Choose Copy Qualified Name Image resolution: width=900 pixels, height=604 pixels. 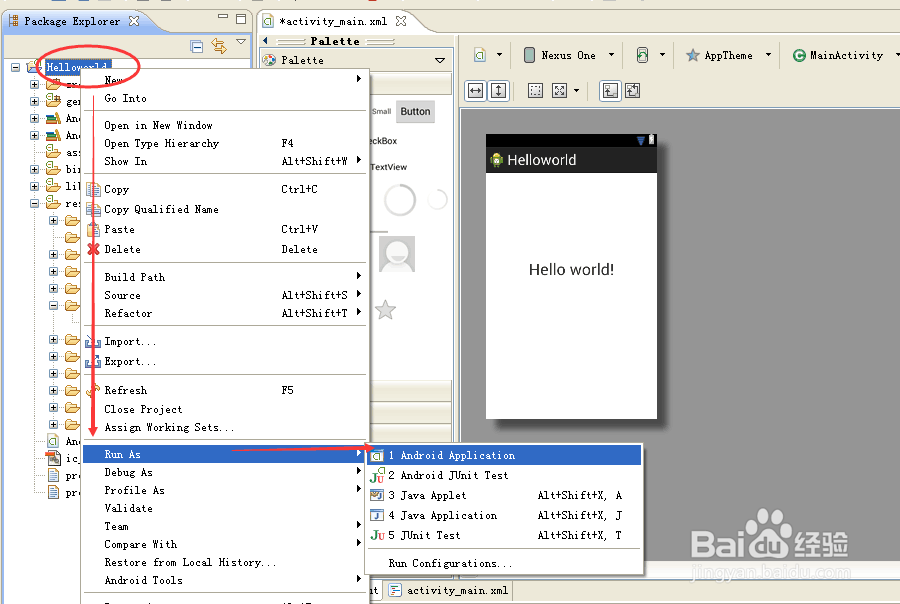[x=224, y=210]
